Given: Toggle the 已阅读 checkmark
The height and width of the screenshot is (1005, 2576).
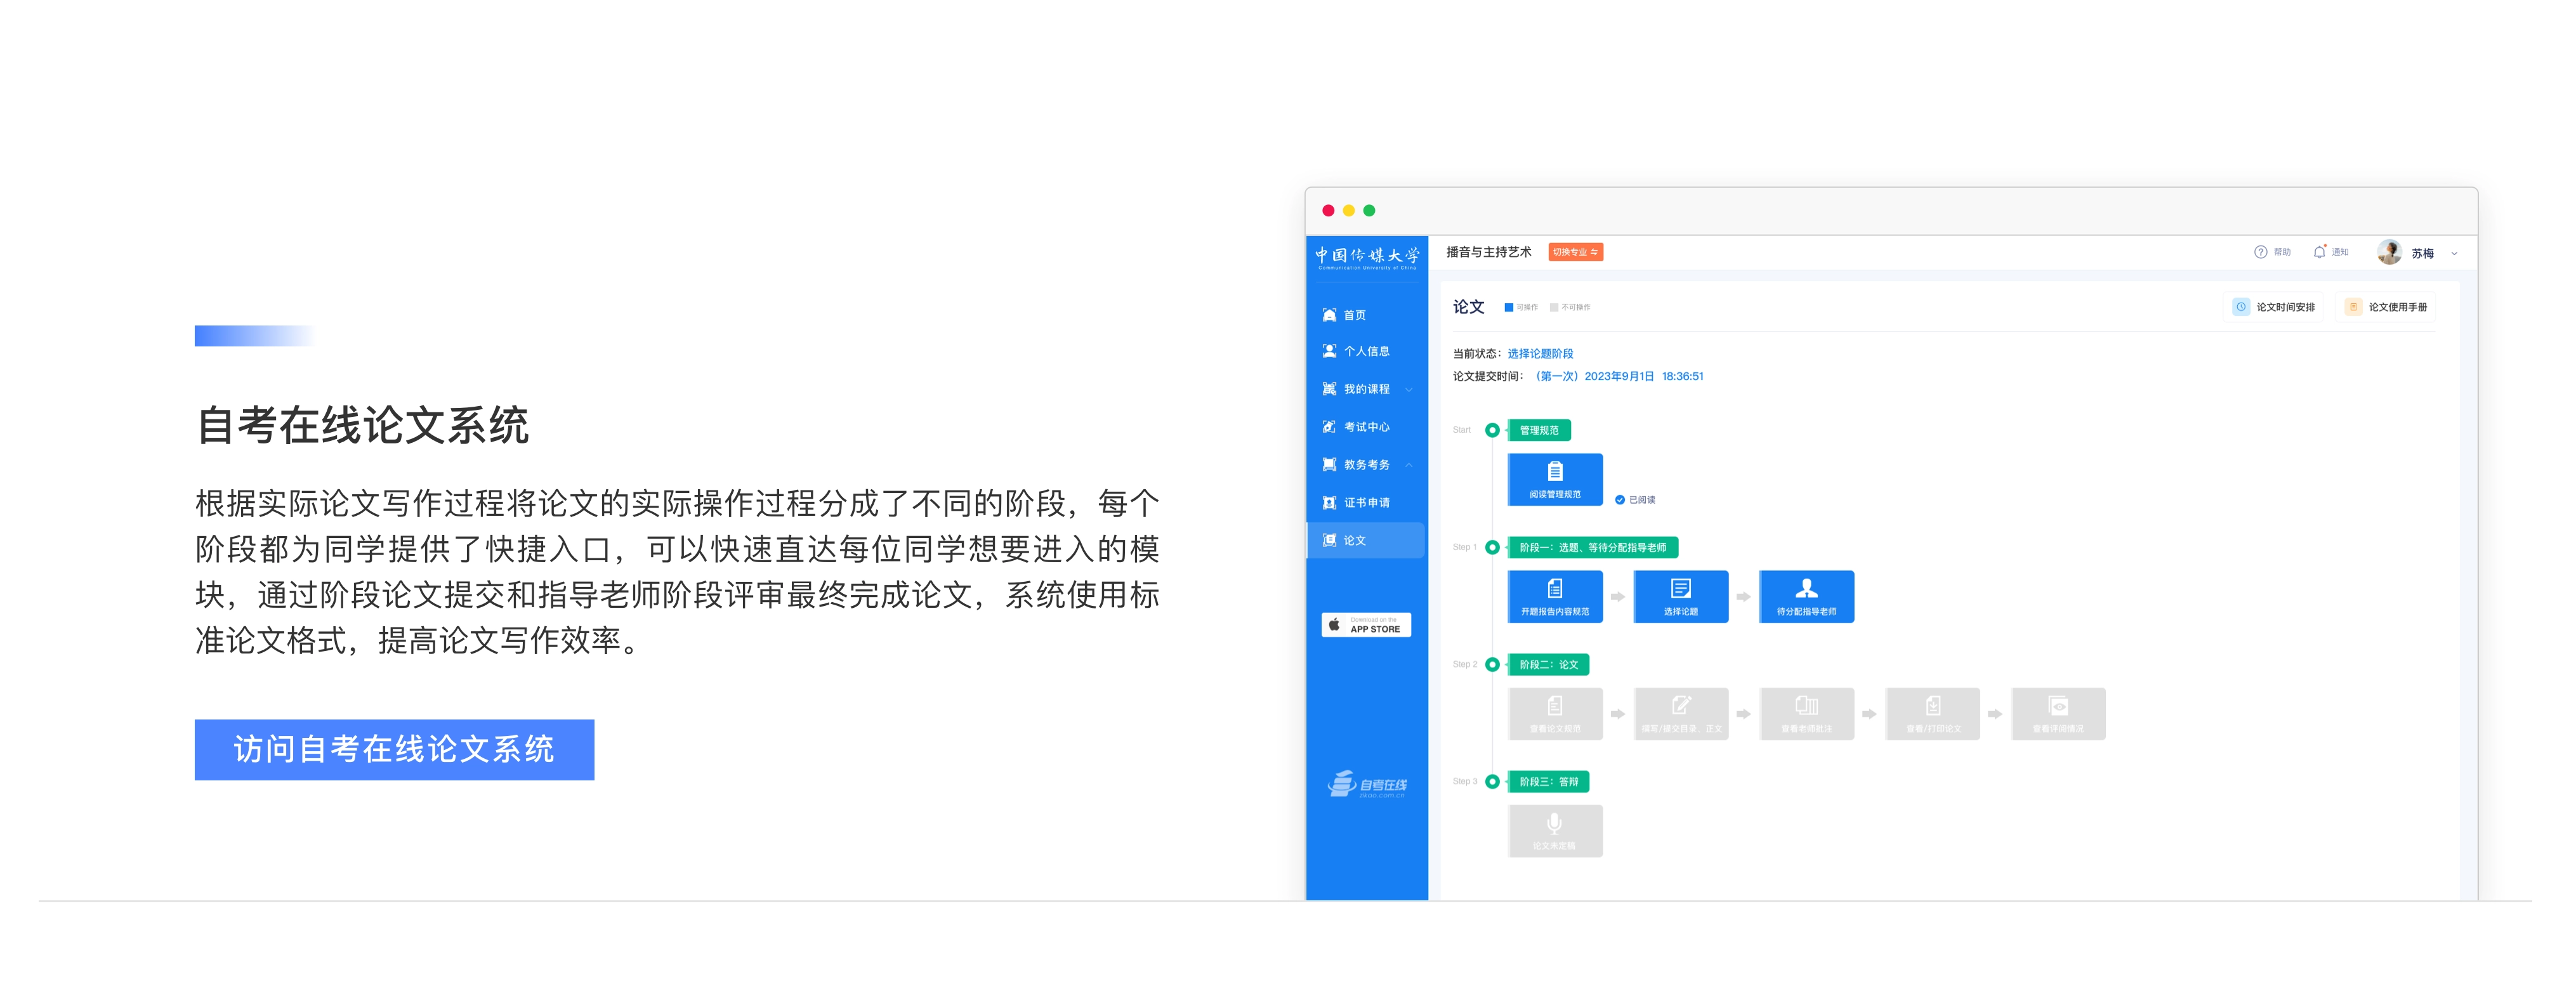Looking at the screenshot, I should tap(1619, 500).
